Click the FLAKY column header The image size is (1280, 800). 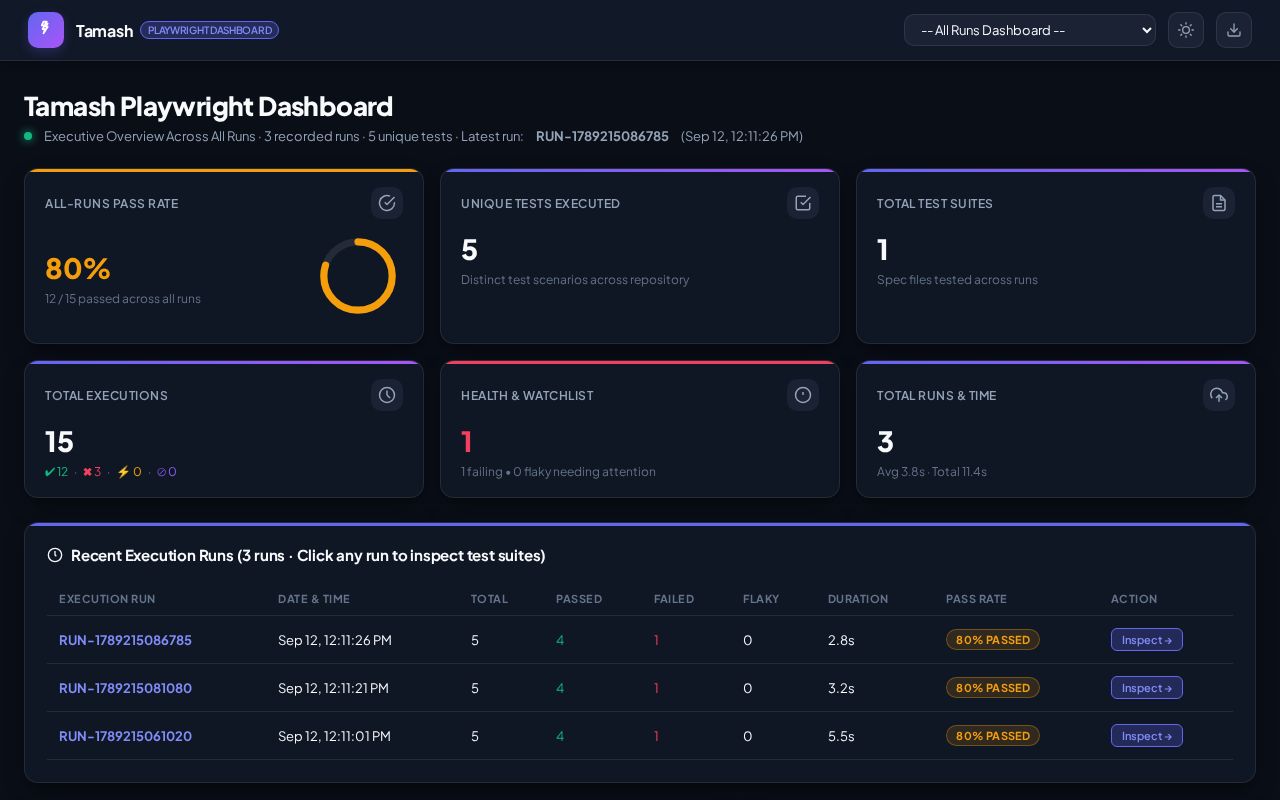761,599
